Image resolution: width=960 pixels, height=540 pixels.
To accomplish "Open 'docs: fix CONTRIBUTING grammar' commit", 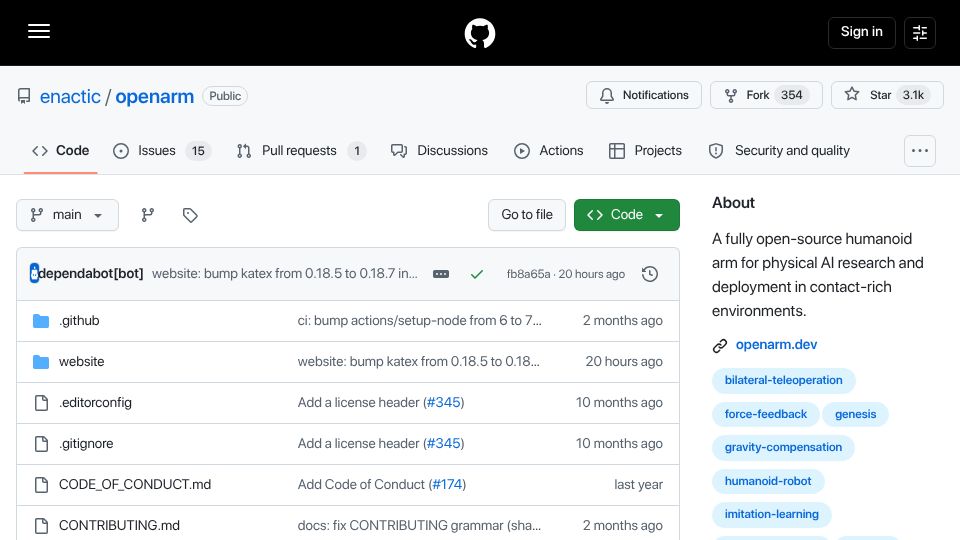I will (419, 526).
